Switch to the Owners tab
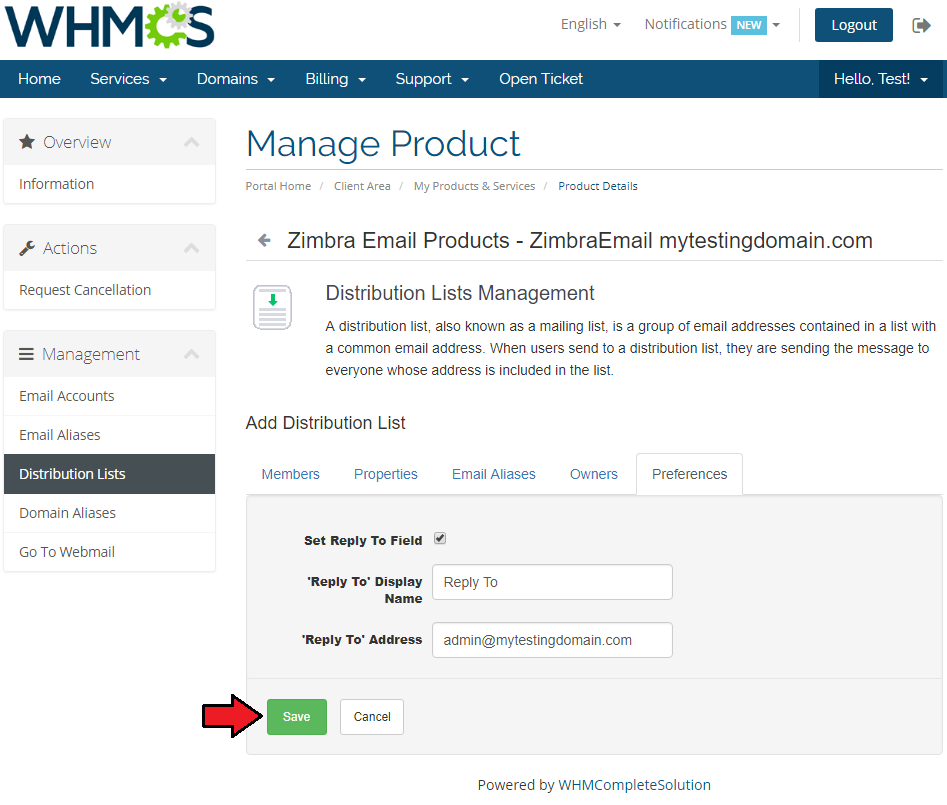The image size is (947, 805). click(594, 474)
